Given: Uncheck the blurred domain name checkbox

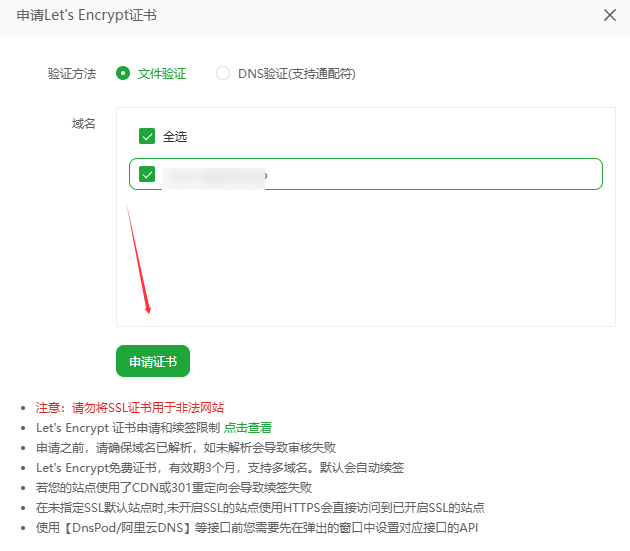Looking at the screenshot, I should pyautogui.click(x=148, y=175).
